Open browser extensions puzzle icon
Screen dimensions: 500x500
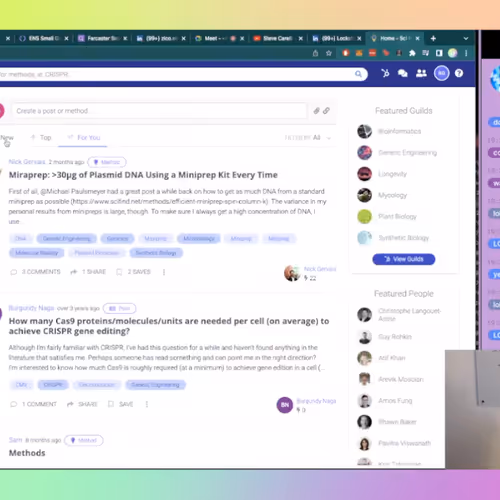coord(412,53)
